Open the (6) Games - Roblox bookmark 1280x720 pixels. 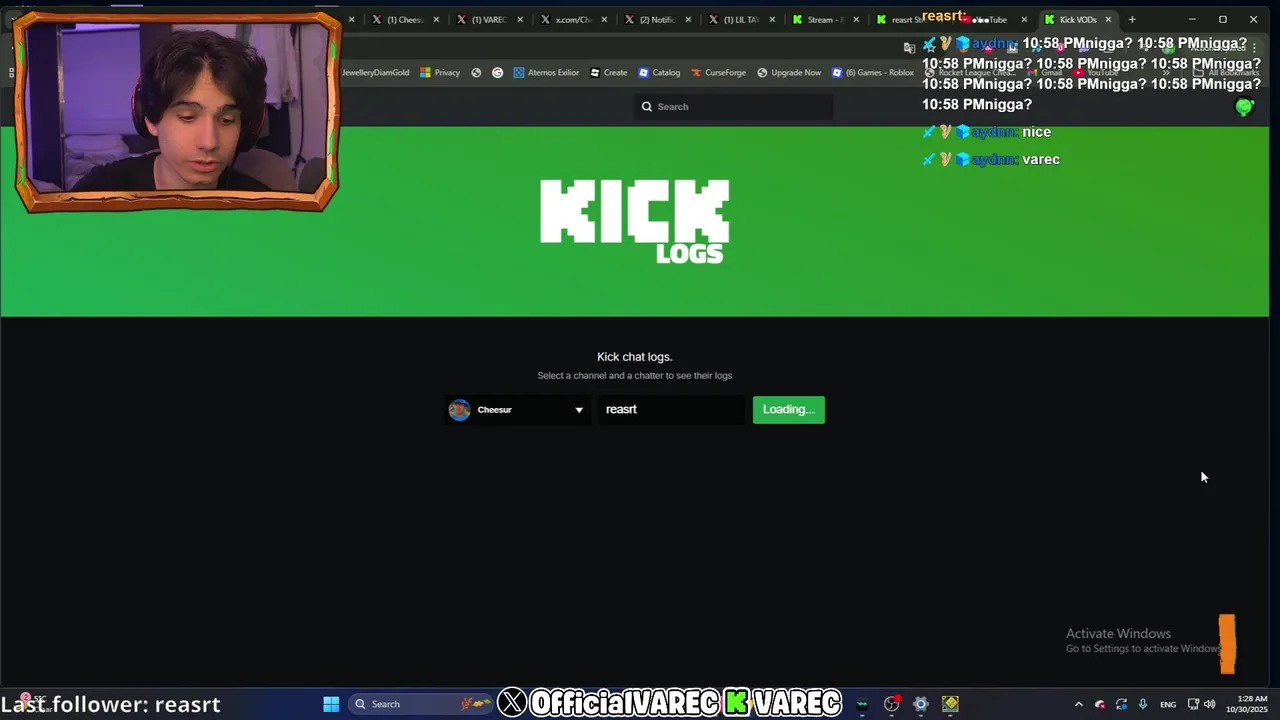(x=873, y=72)
